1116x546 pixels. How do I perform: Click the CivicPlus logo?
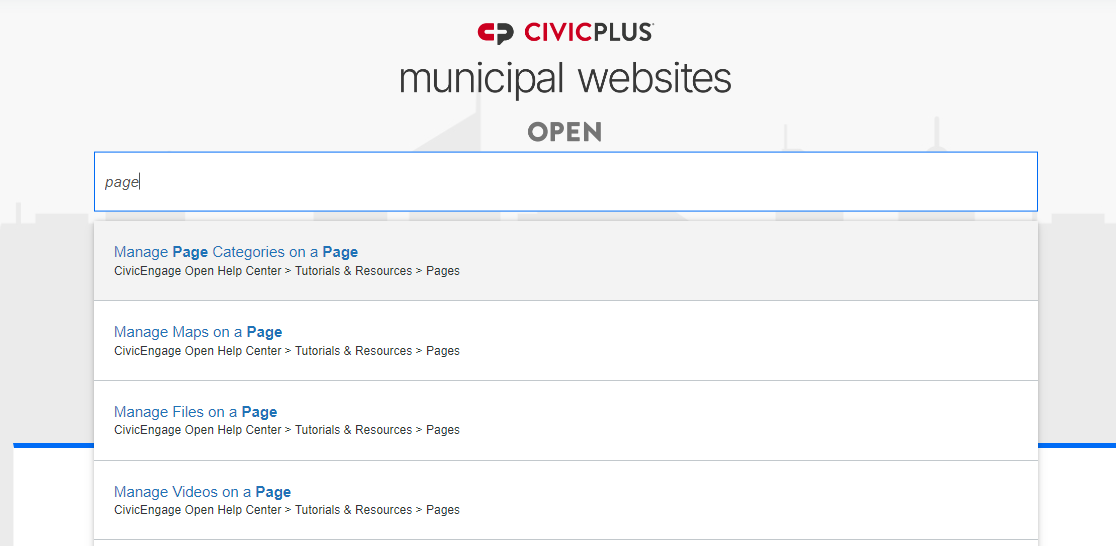pyautogui.click(x=565, y=33)
